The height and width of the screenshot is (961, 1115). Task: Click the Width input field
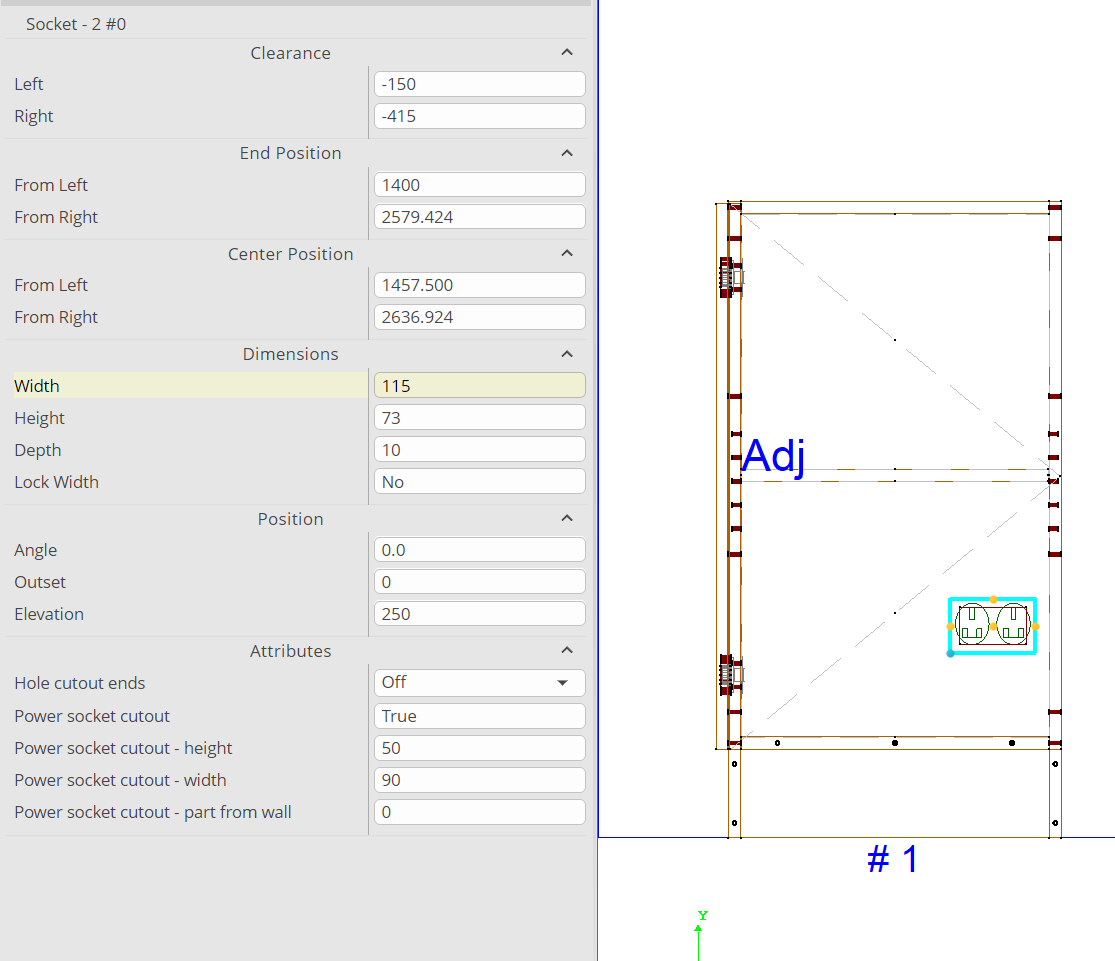coord(479,386)
